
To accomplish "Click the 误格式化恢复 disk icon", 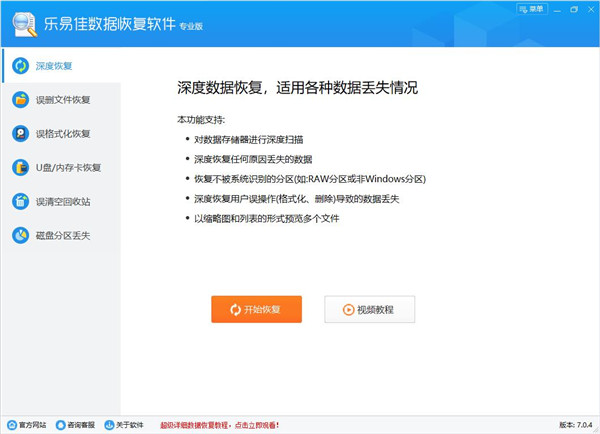I will point(20,134).
